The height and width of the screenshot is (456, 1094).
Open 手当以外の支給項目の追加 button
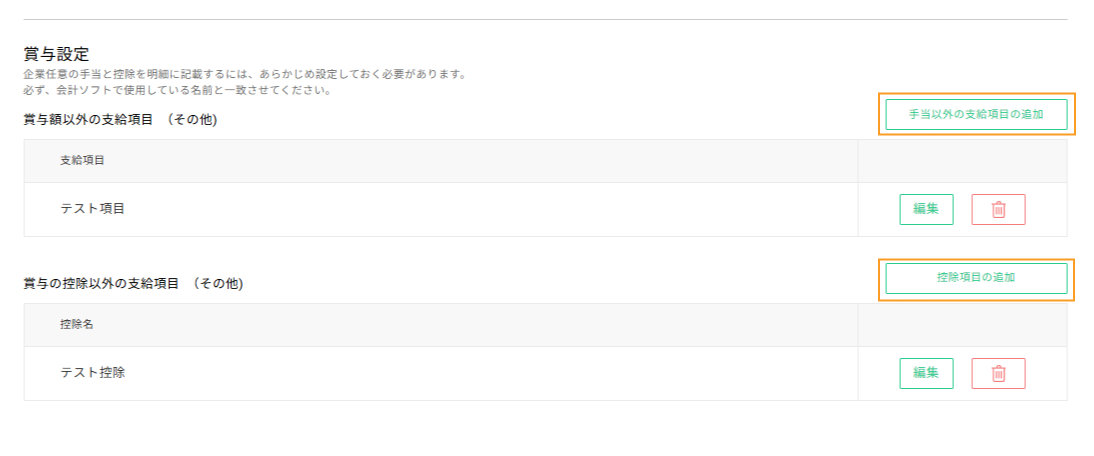point(976,115)
